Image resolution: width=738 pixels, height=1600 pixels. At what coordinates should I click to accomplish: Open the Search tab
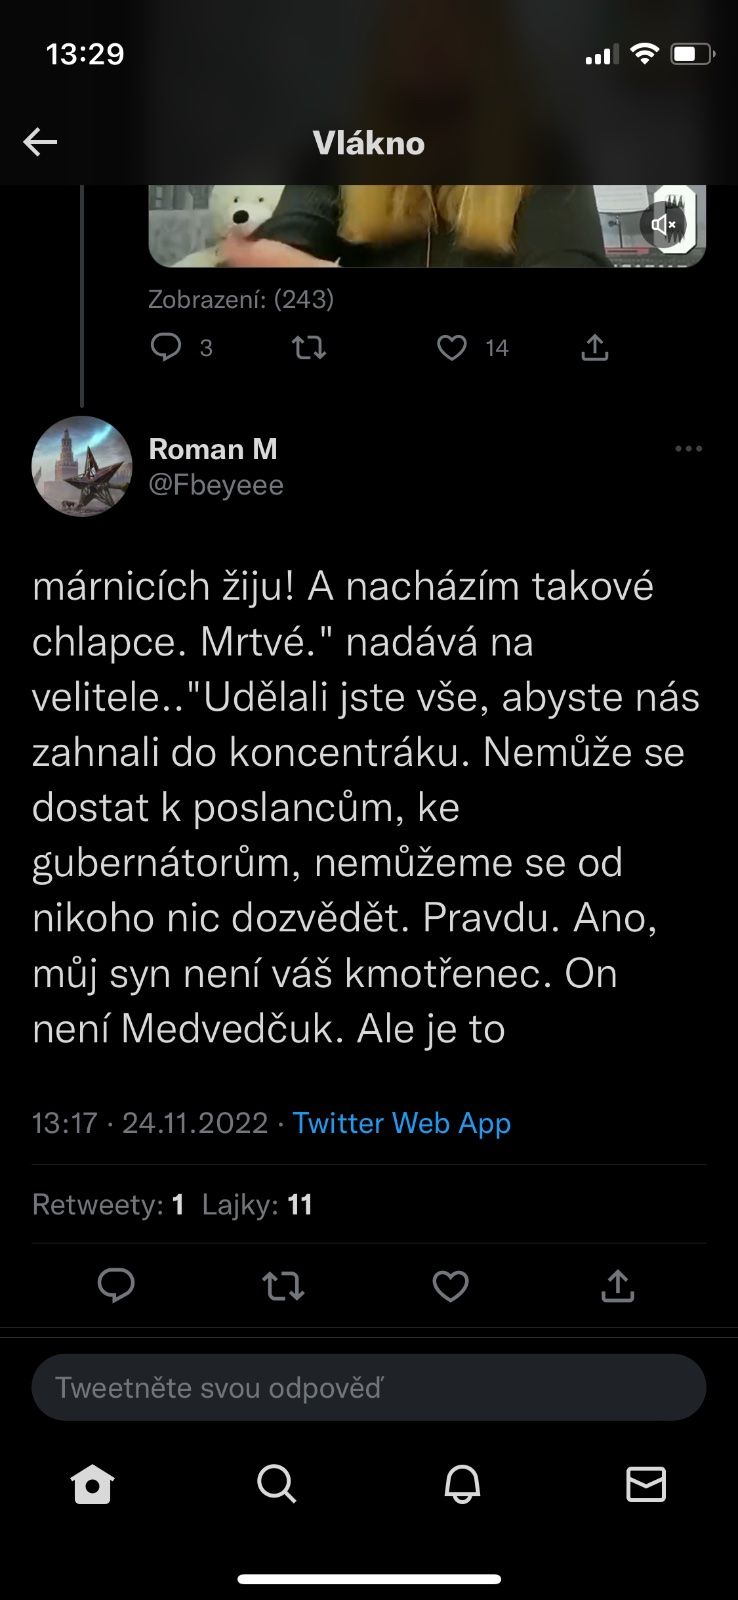click(x=277, y=1484)
